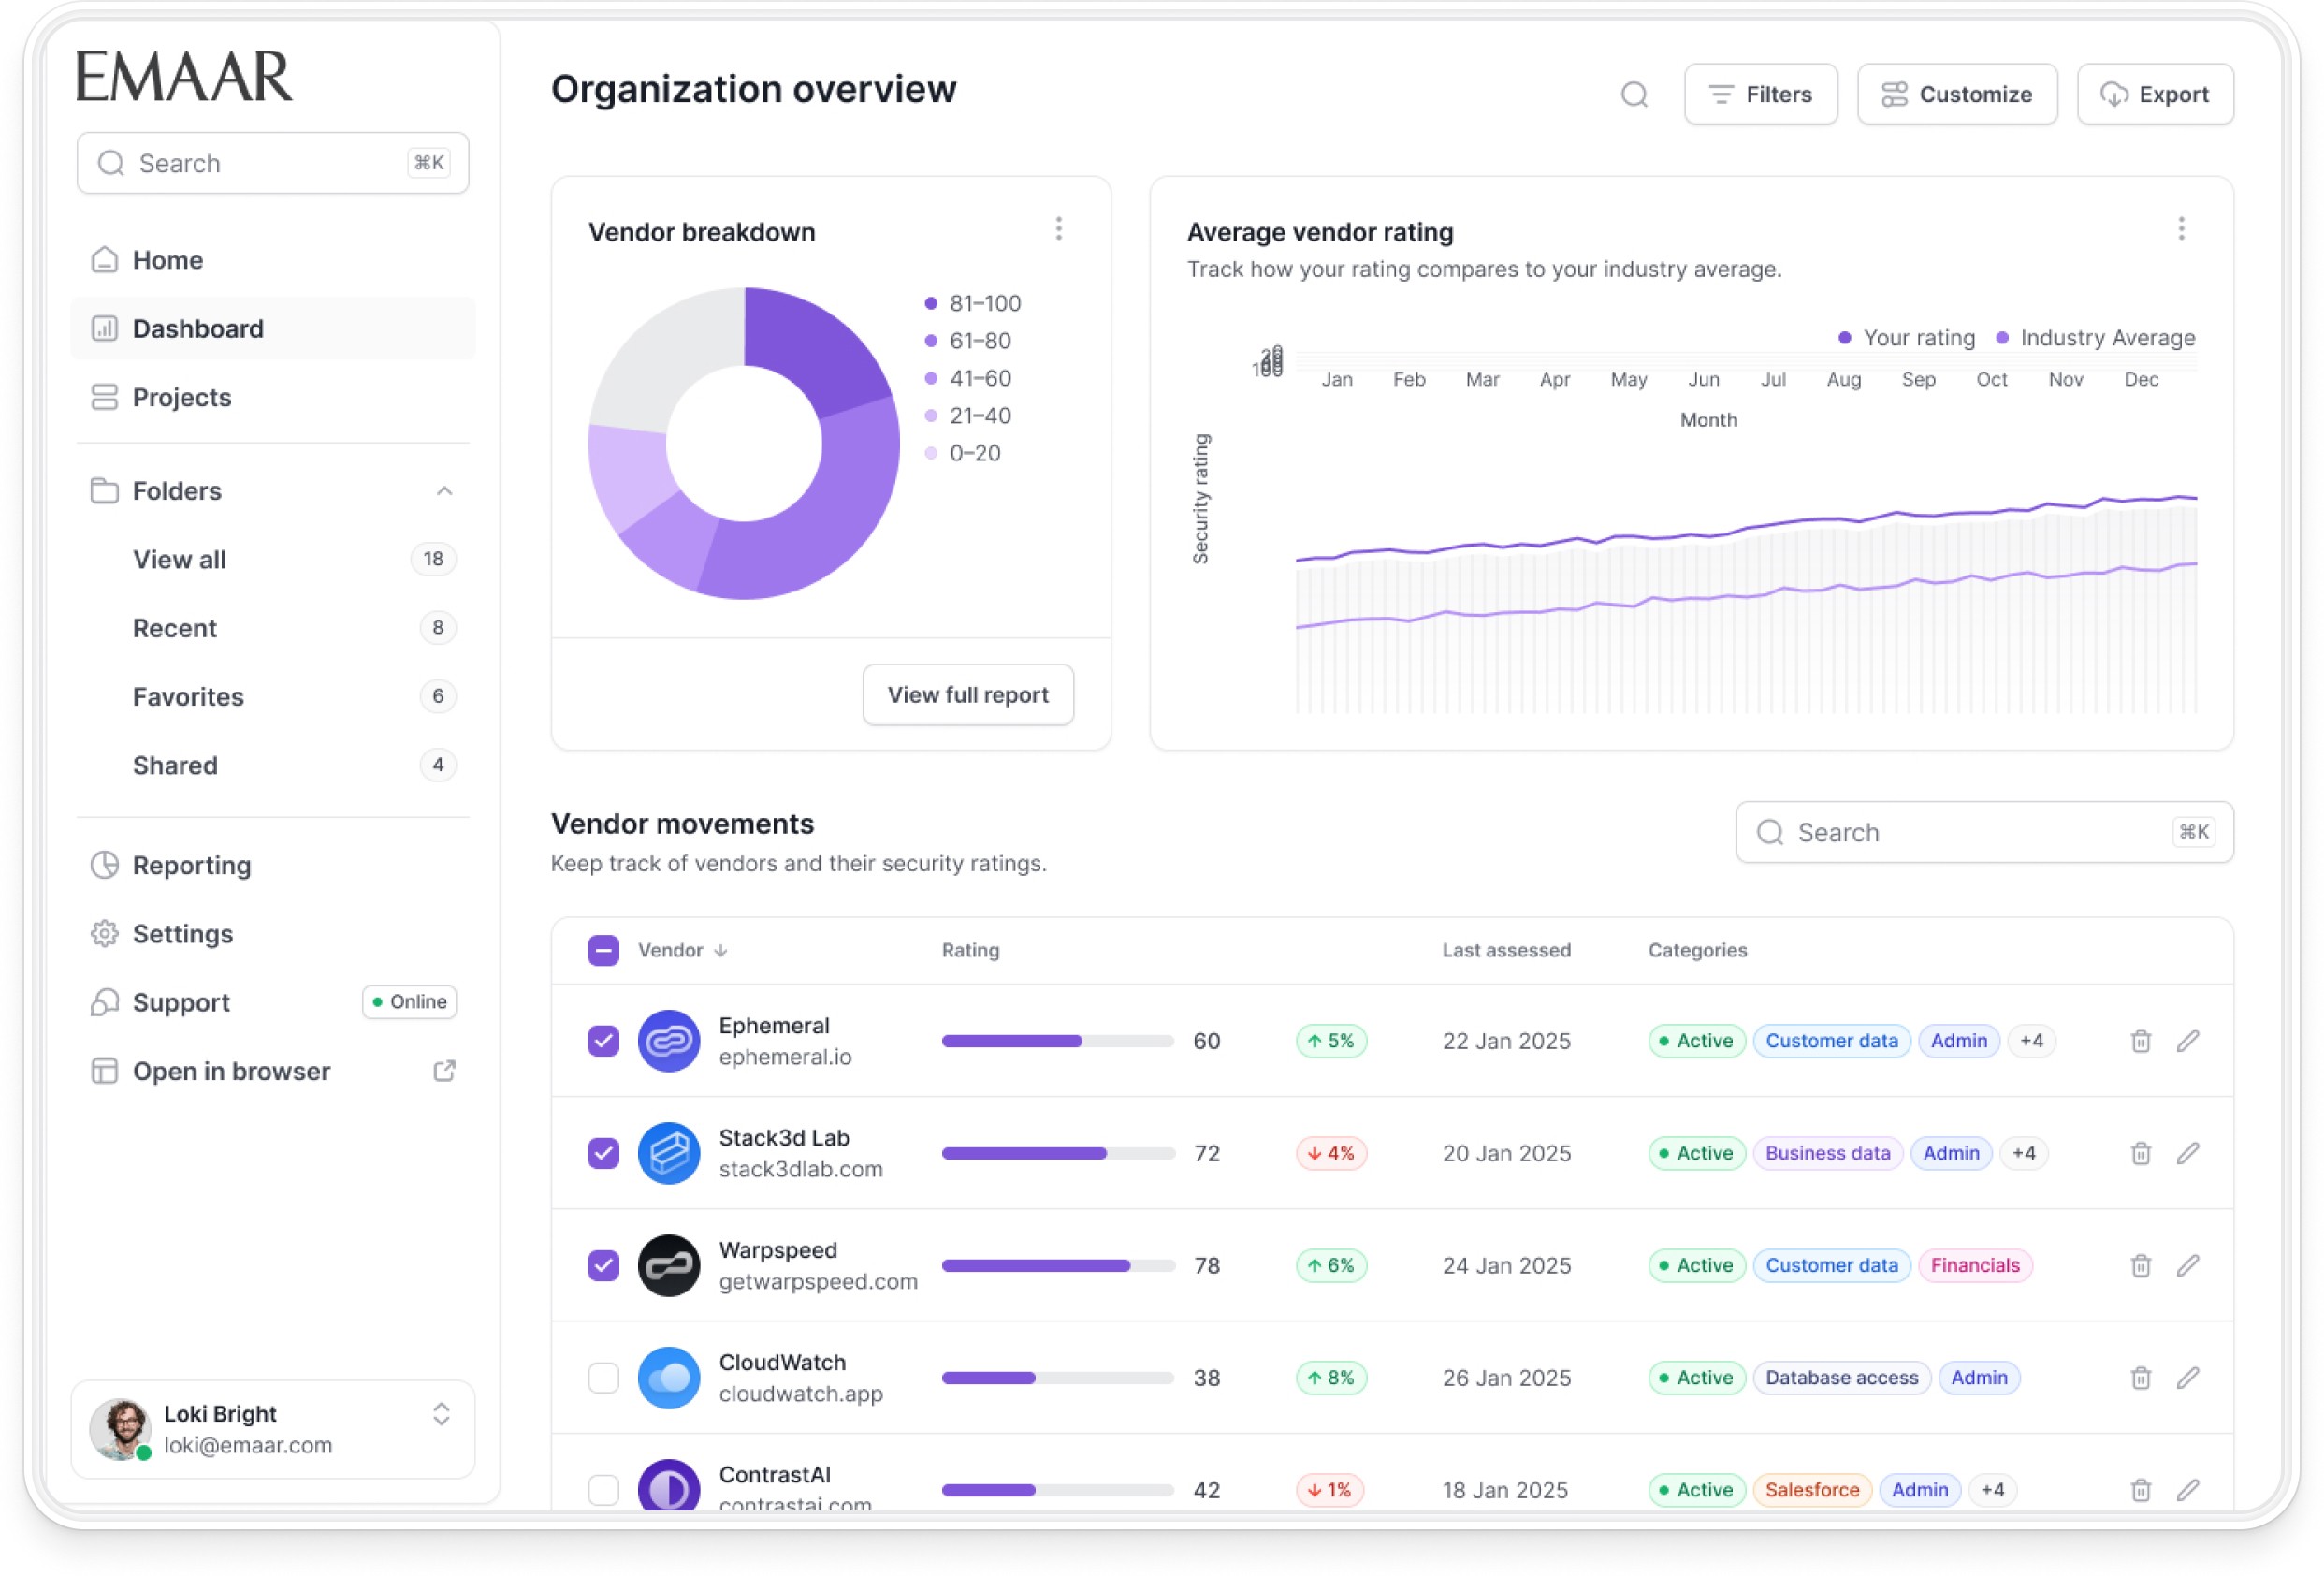The height and width of the screenshot is (1576, 2324).
Task: Open Favorites folder in sidebar
Action: [188, 697]
